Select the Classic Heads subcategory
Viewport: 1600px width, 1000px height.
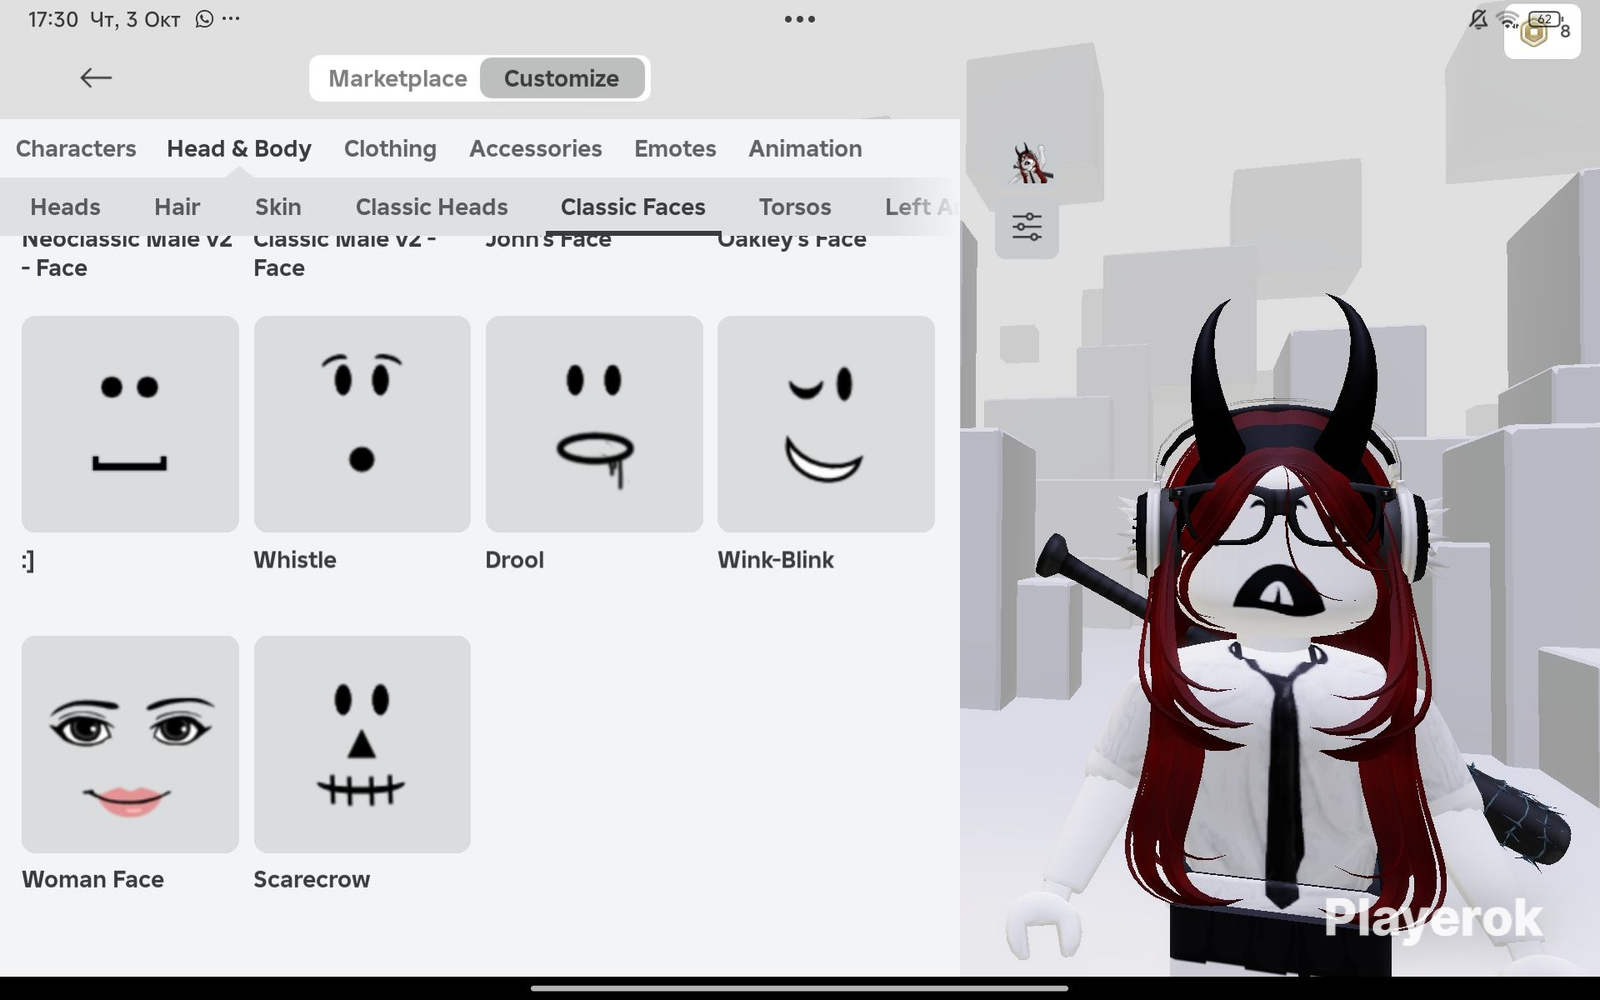tap(432, 207)
